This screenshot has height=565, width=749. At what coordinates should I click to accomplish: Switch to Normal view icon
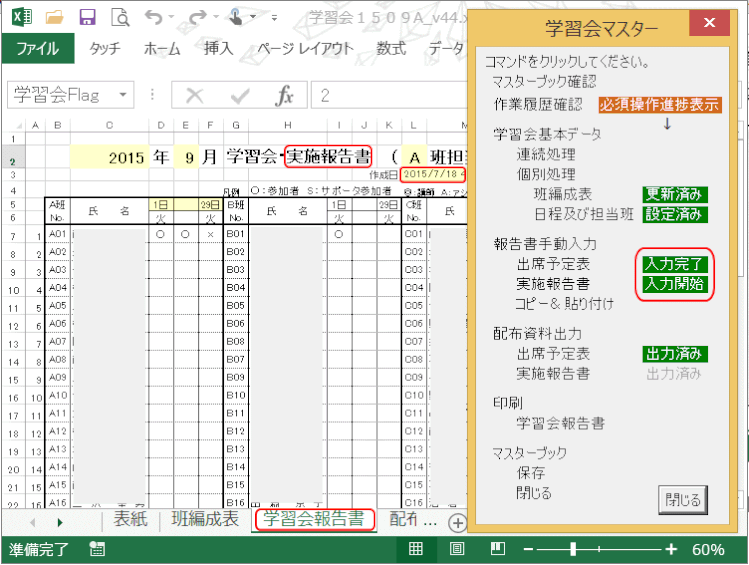pyautogui.click(x=416, y=549)
